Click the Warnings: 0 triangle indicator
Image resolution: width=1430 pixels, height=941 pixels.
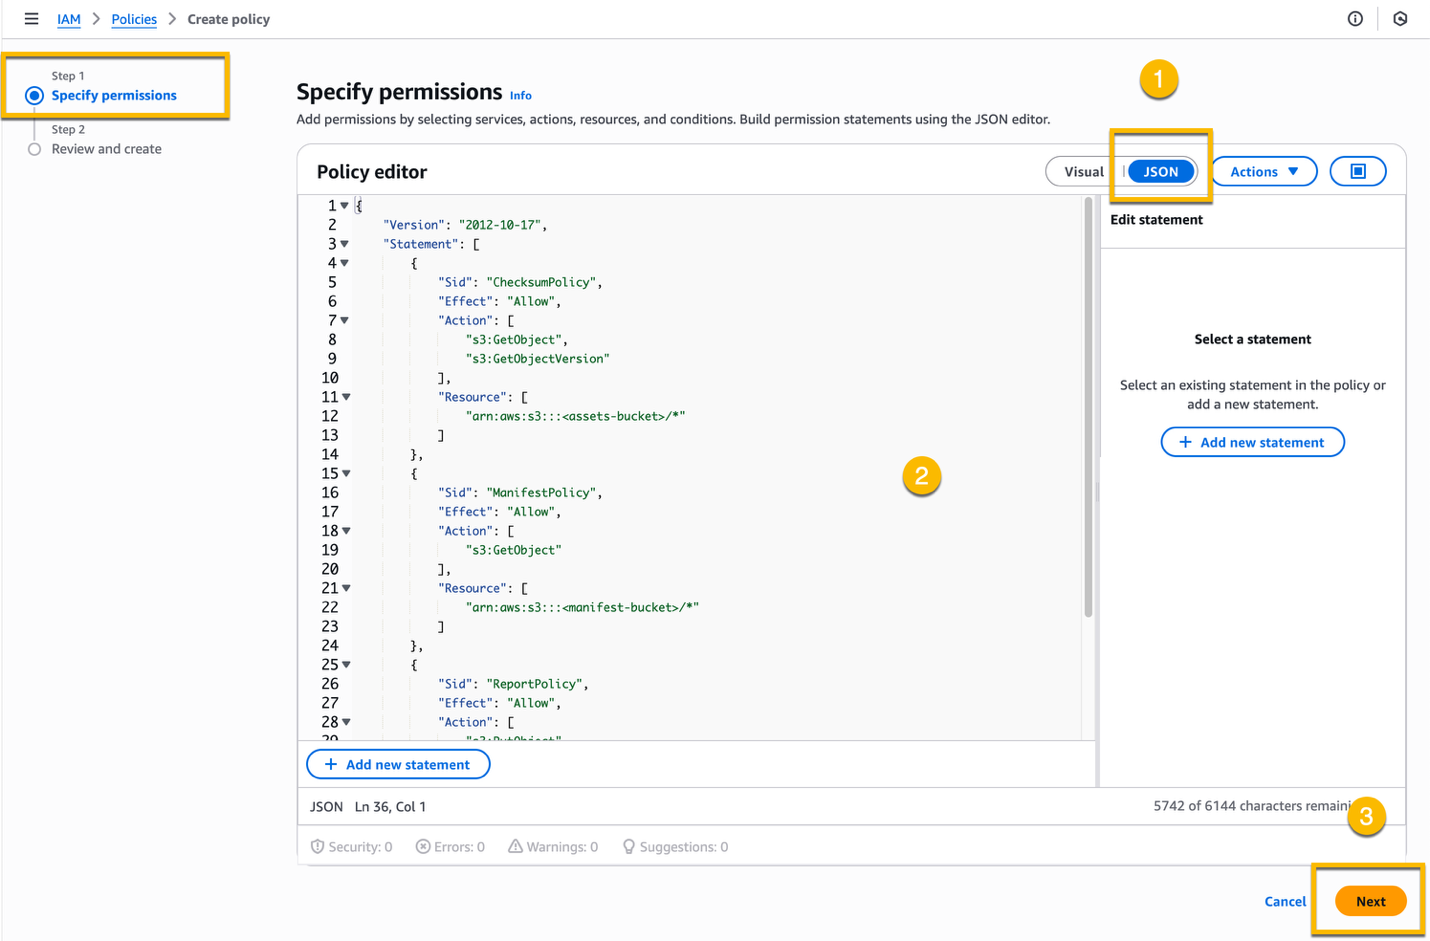(552, 846)
